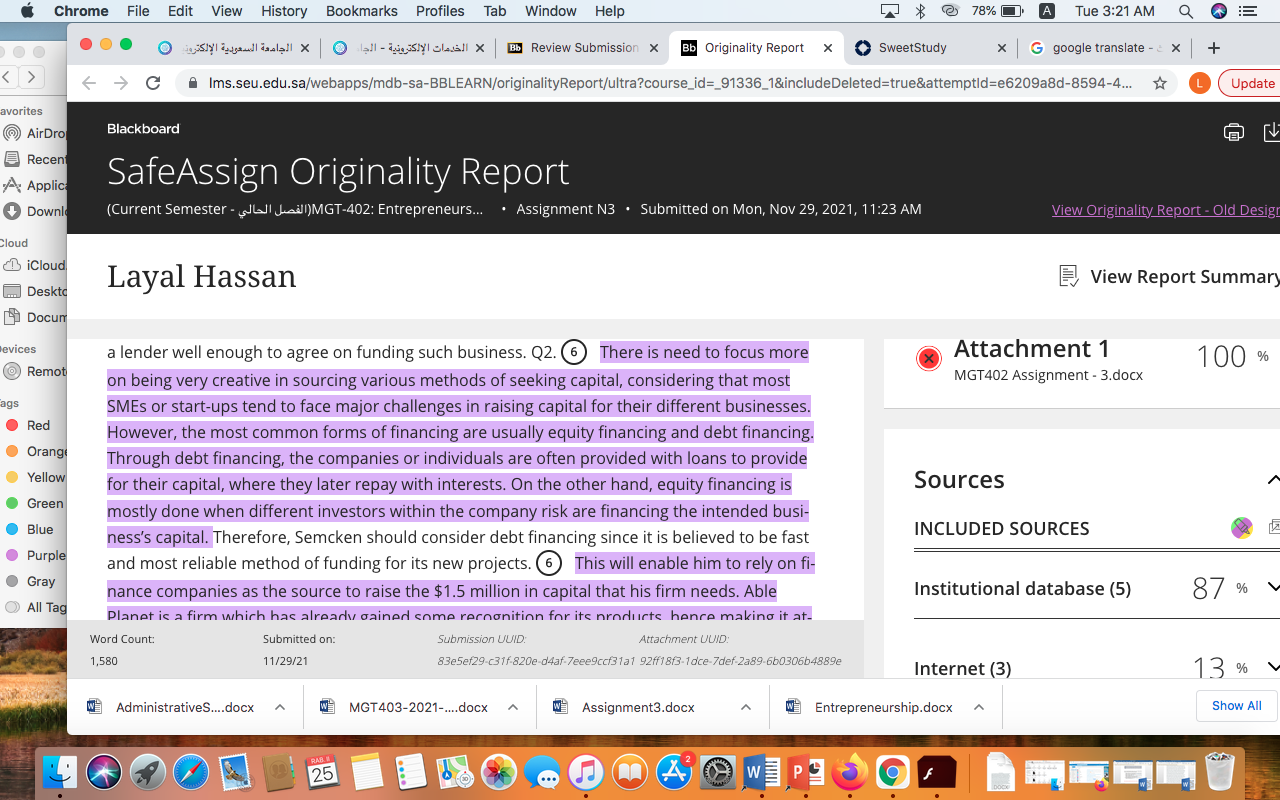This screenshot has height=800, width=1280.
Task: Click the View Report Summary document icon
Action: coord(1069,276)
